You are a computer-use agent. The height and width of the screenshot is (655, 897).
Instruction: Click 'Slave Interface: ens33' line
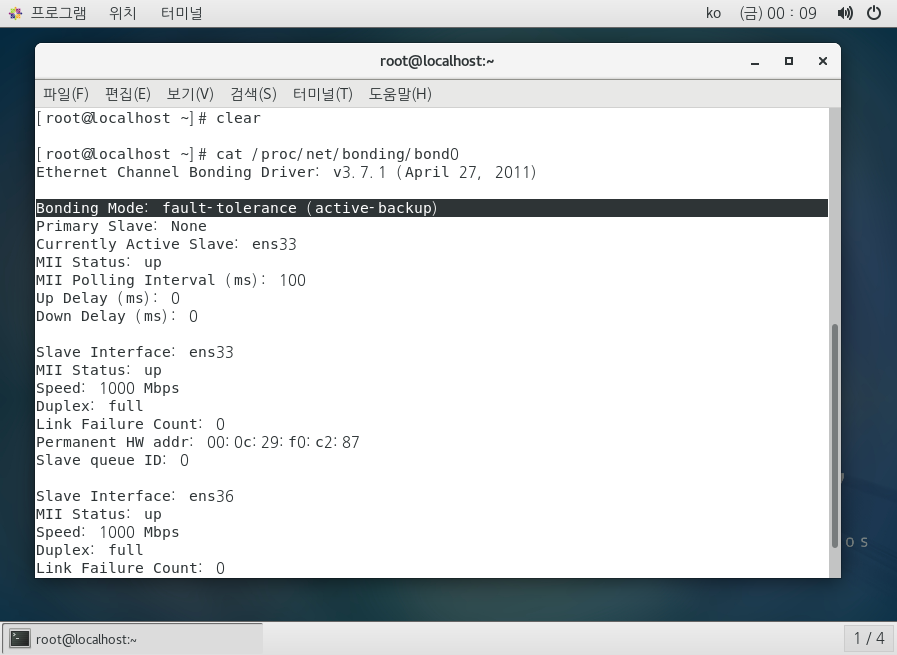pyautogui.click(x=135, y=352)
